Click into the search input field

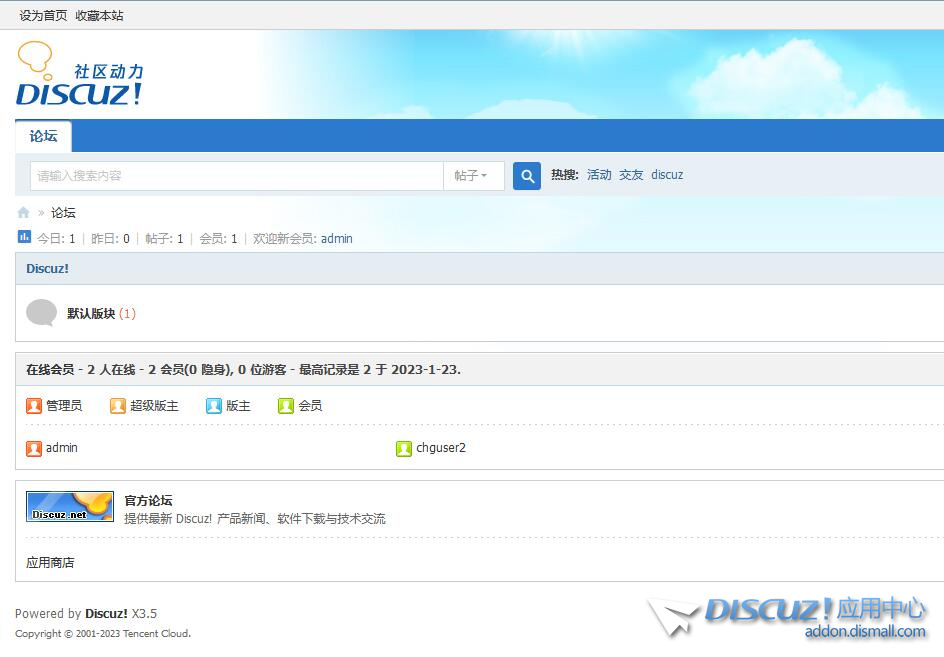coord(236,176)
